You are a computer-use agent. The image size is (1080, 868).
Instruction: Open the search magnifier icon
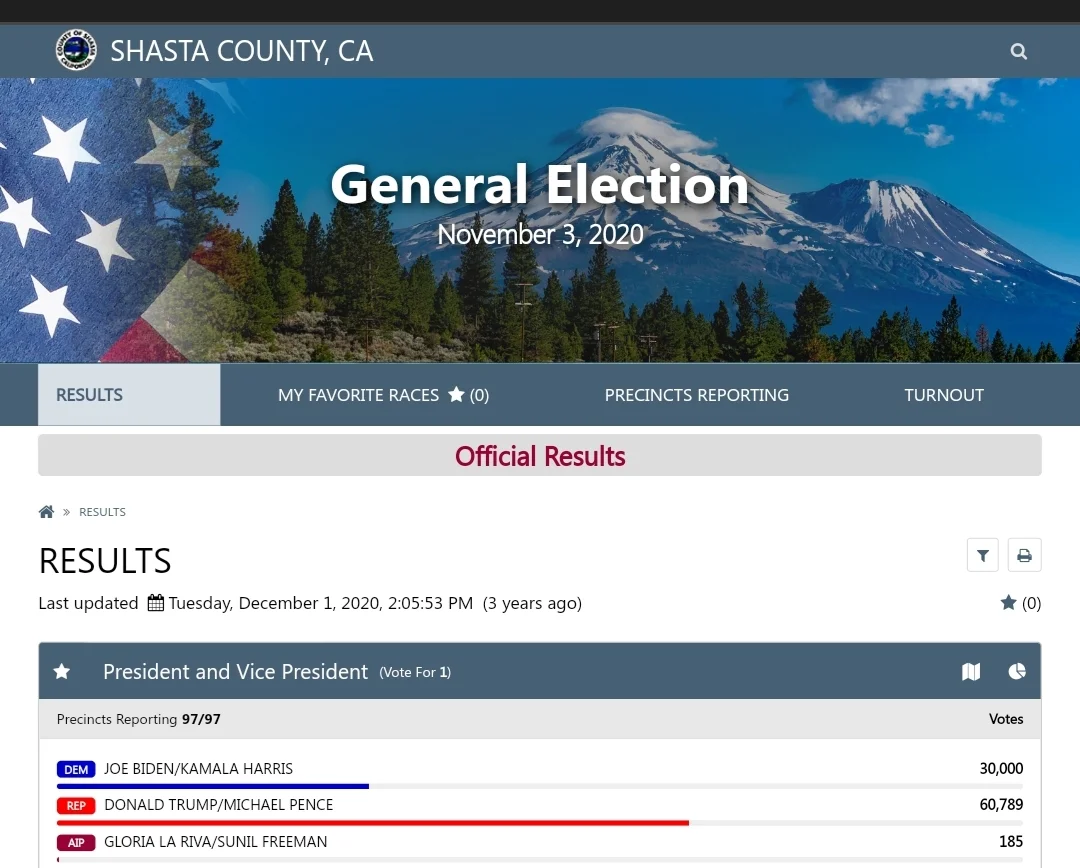1018,51
